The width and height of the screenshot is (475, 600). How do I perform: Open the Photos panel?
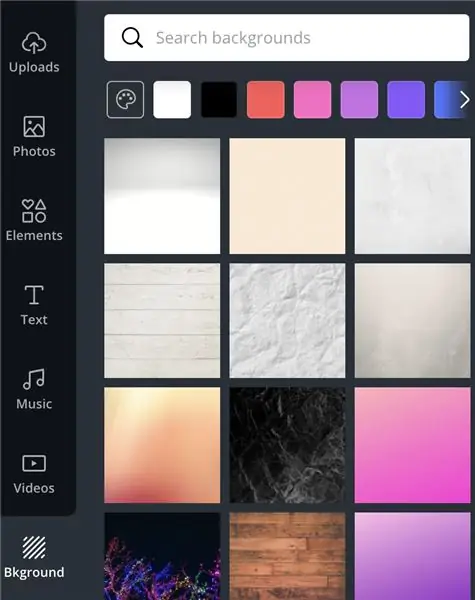(34, 137)
